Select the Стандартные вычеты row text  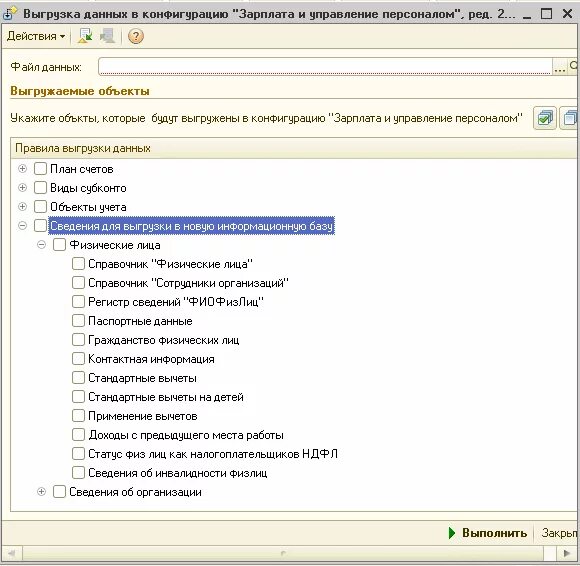(142, 378)
